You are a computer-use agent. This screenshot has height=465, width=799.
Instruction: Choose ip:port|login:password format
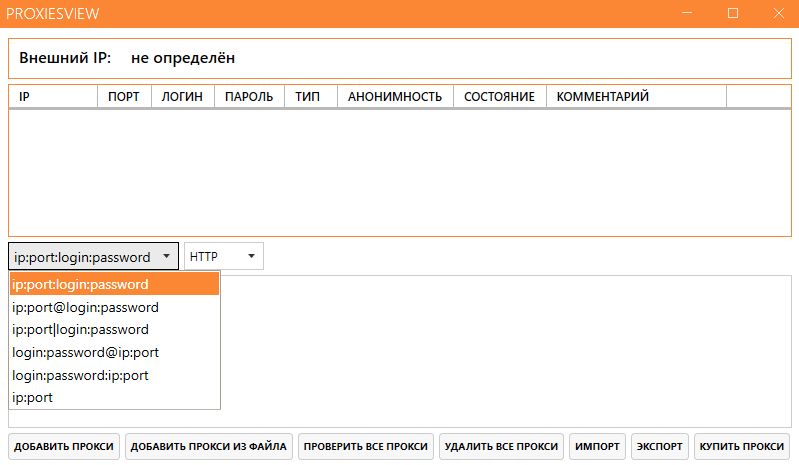pos(115,330)
